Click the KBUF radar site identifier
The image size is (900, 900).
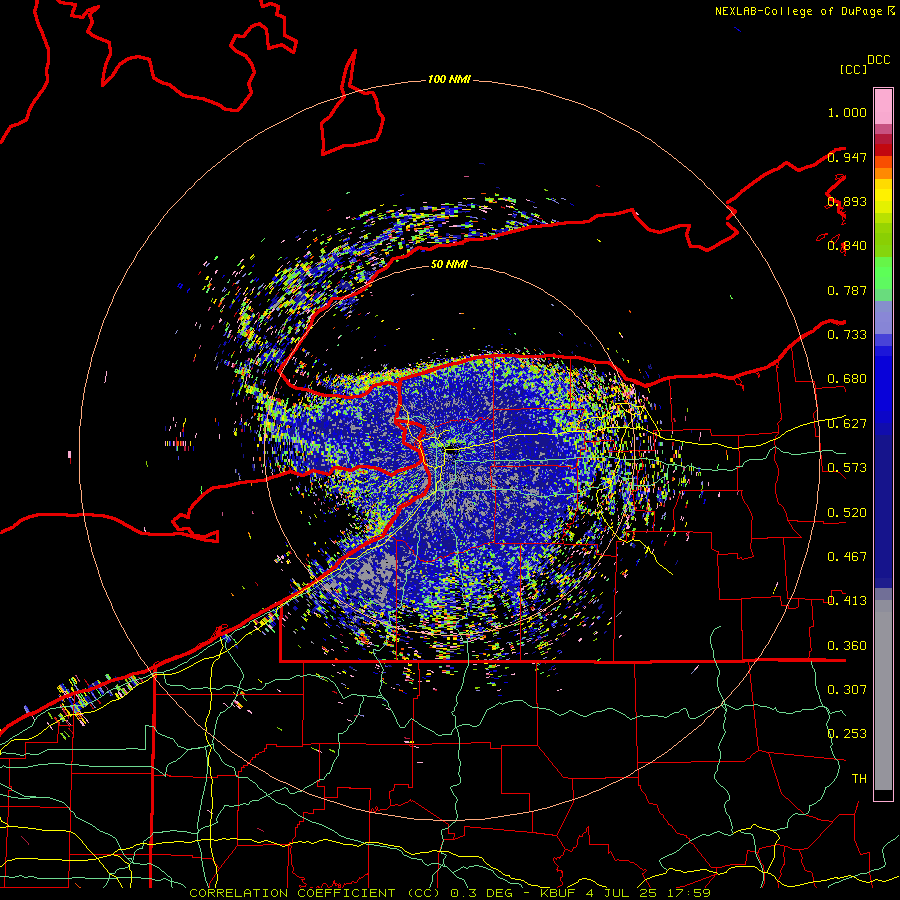coord(557,893)
